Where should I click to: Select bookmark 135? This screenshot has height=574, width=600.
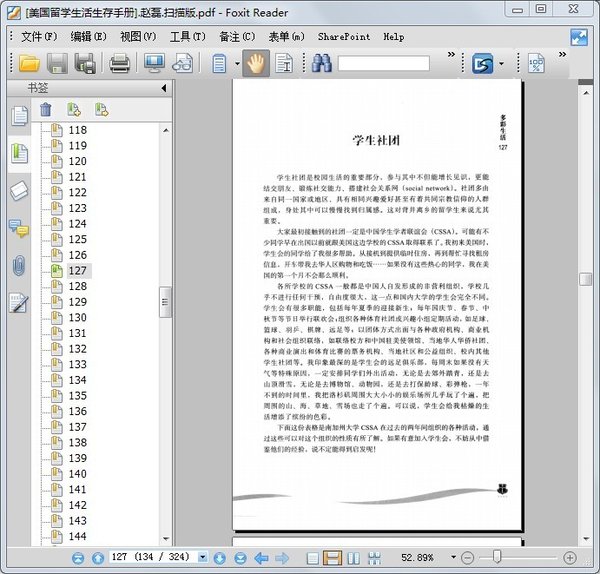tap(78, 396)
